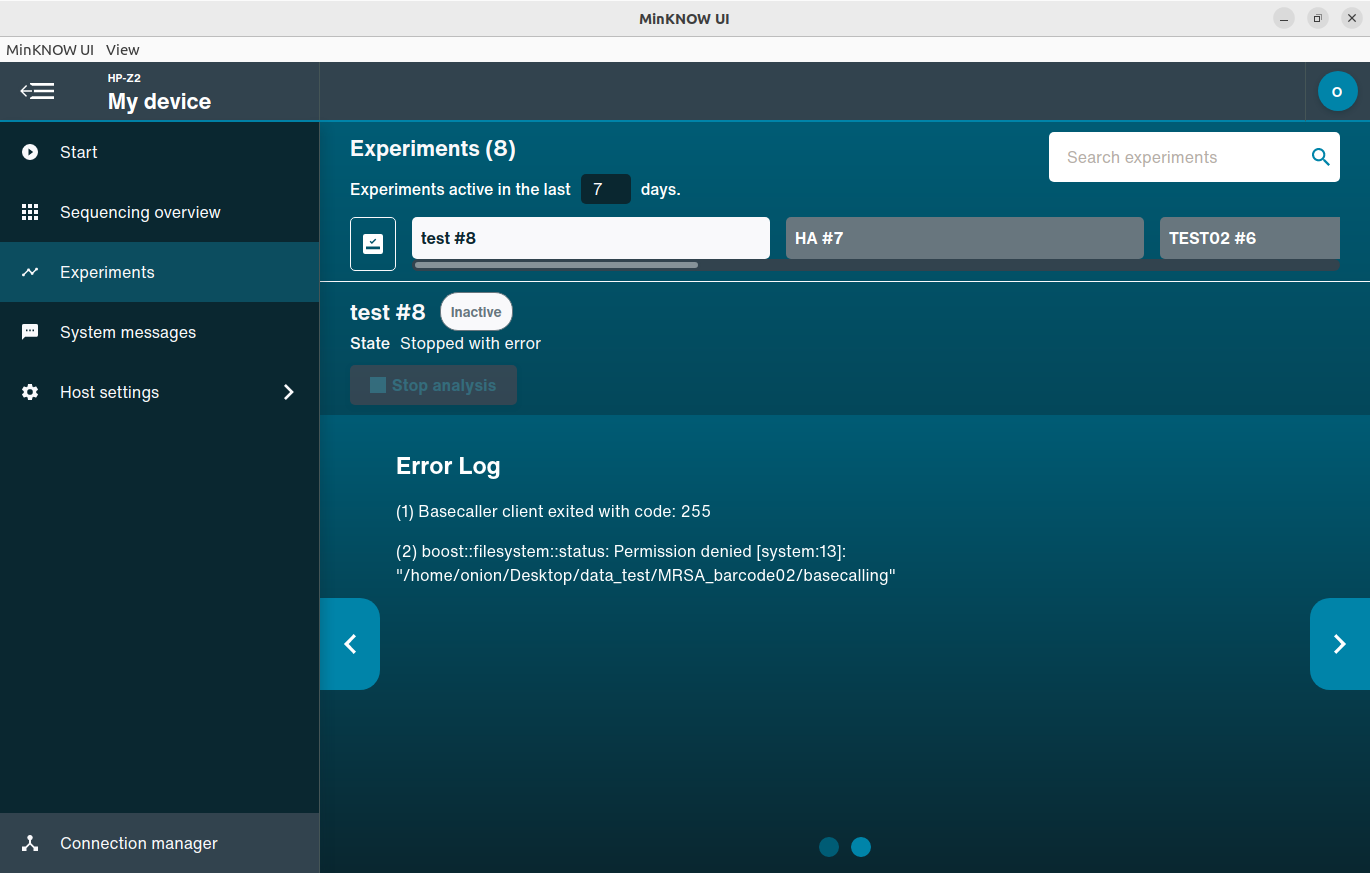Click the Host settings gear icon

click(x=30, y=392)
